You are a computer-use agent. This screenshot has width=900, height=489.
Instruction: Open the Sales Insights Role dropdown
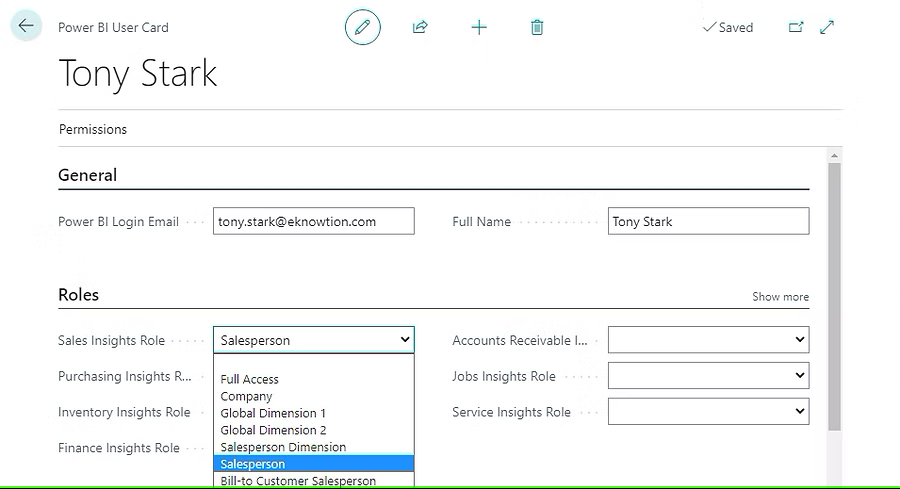click(313, 340)
